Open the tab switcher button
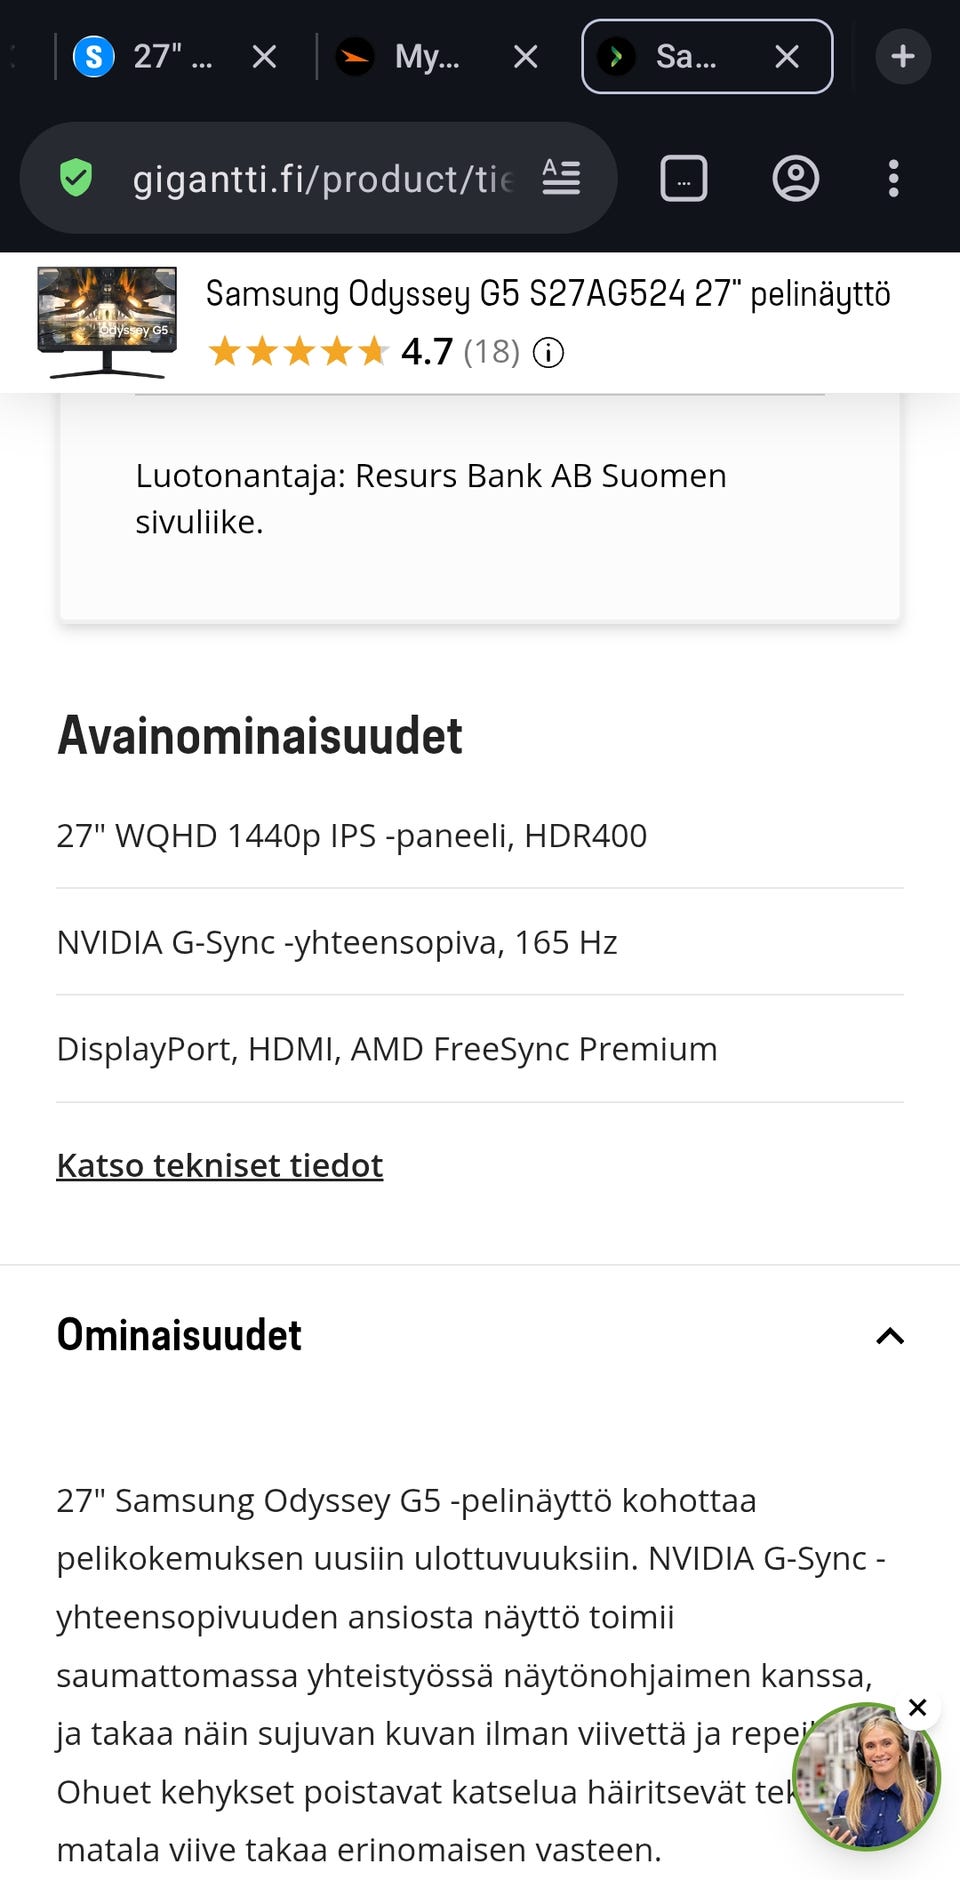Image resolution: width=960 pixels, height=1880 pixels. pyautogui.click(x=684, y=179)
